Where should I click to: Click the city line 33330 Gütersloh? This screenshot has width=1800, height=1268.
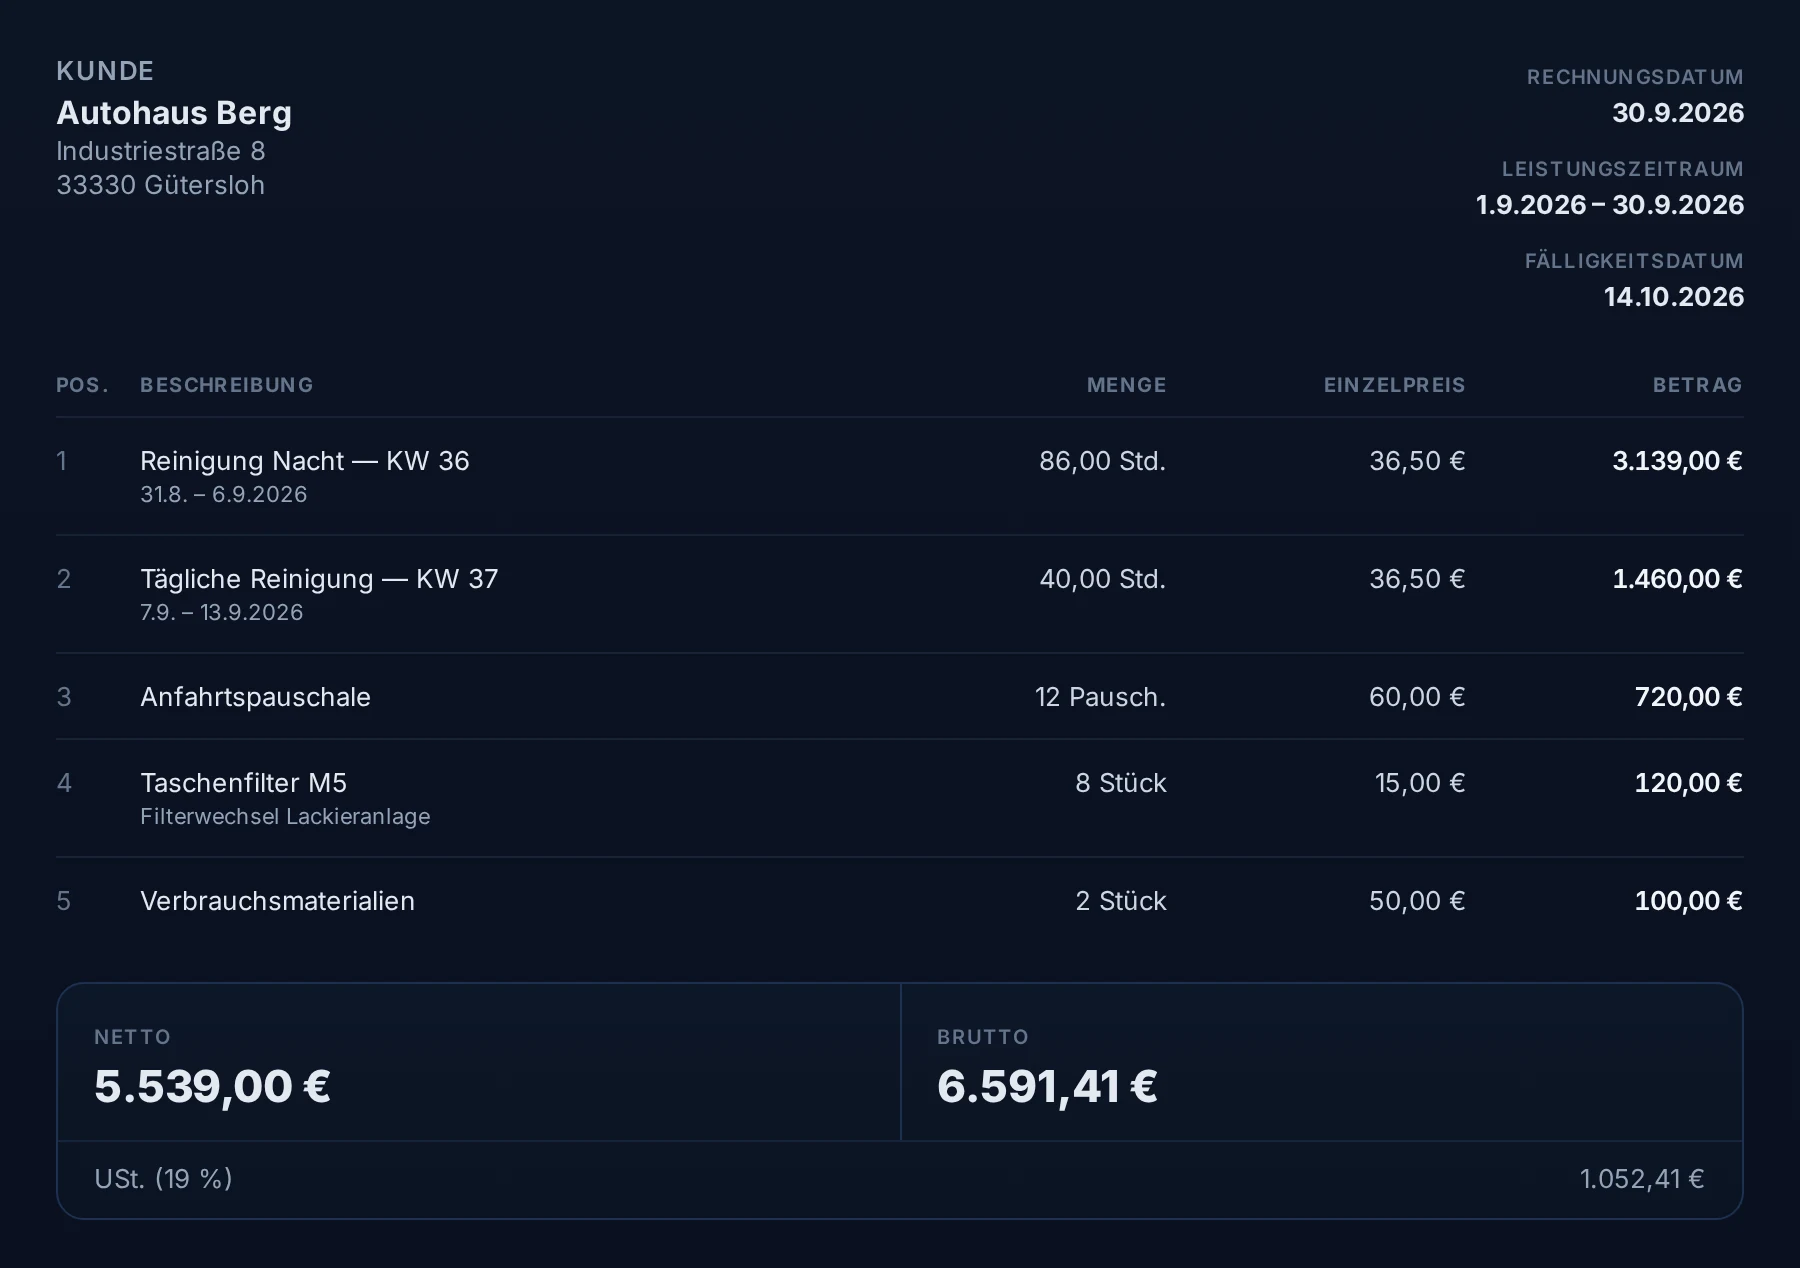[161, 185]
